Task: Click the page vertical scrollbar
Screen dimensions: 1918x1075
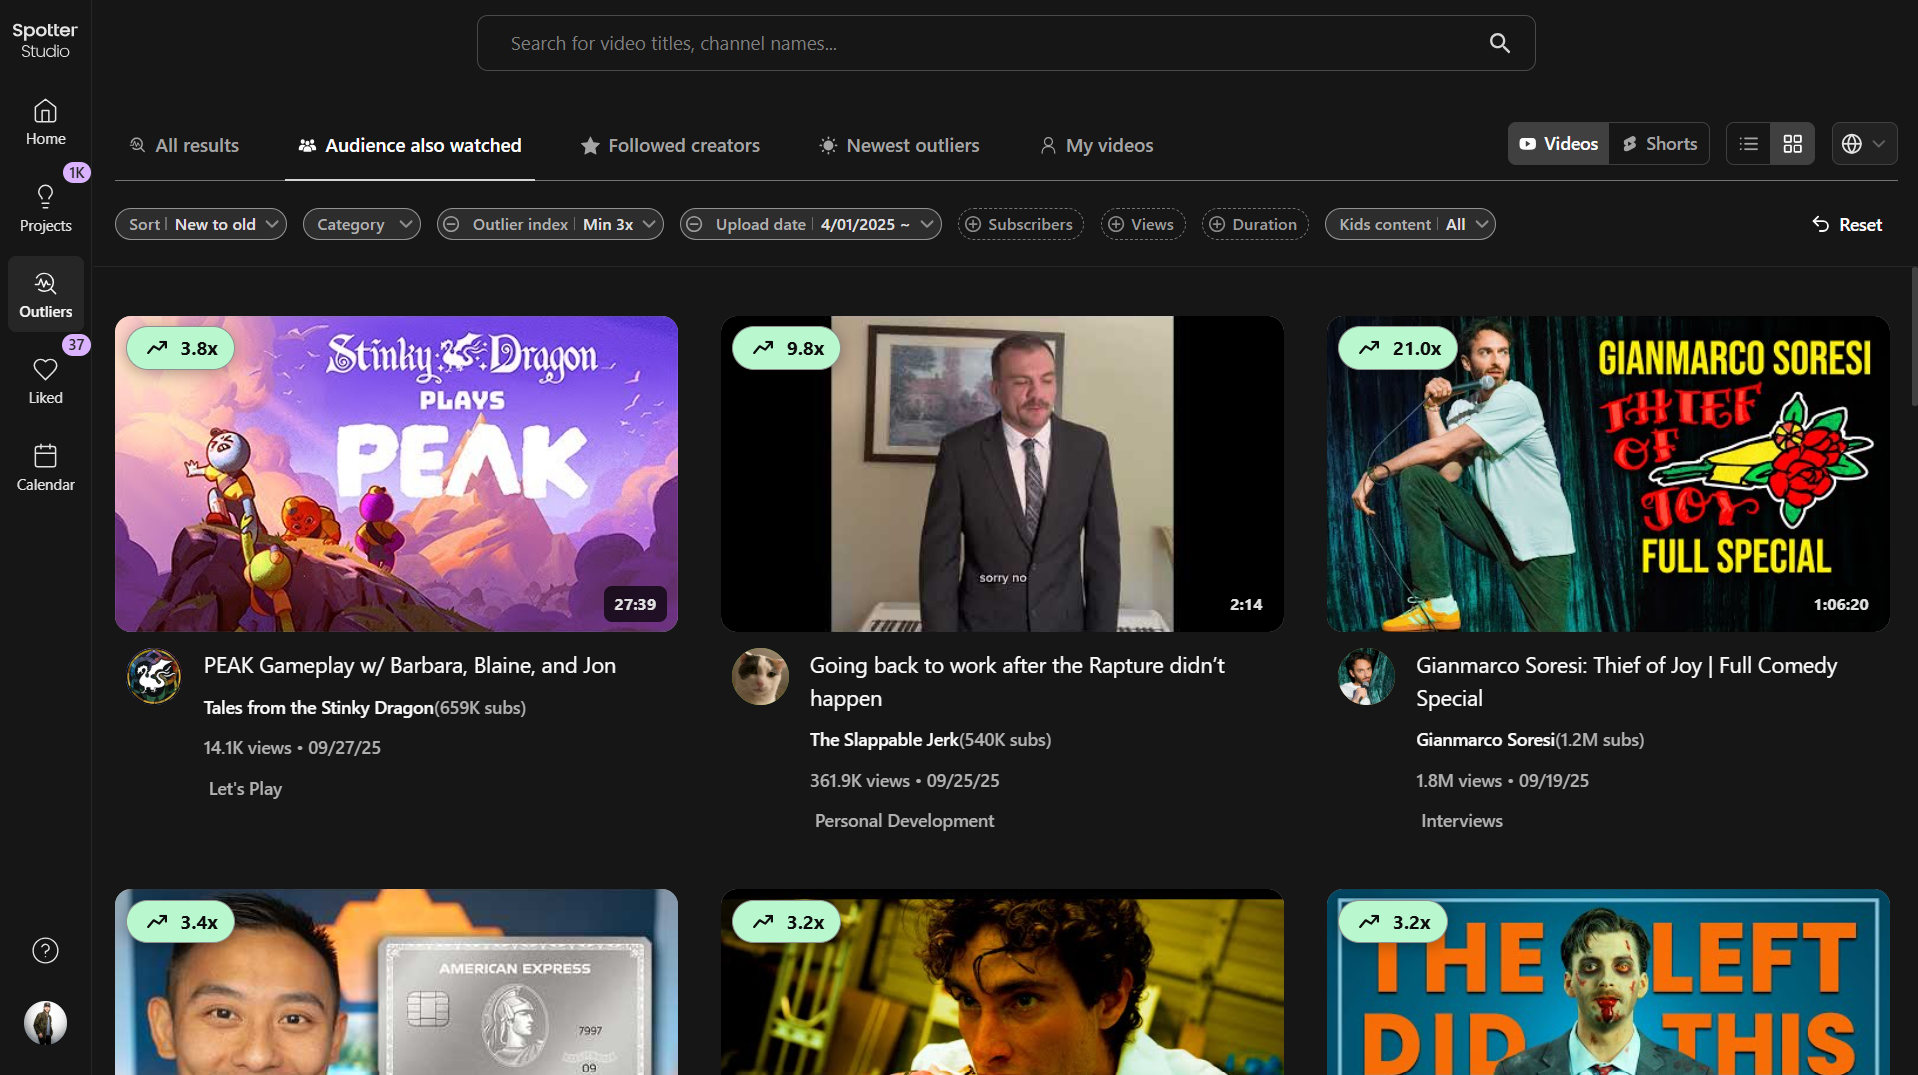Action: click(1913, 336)
